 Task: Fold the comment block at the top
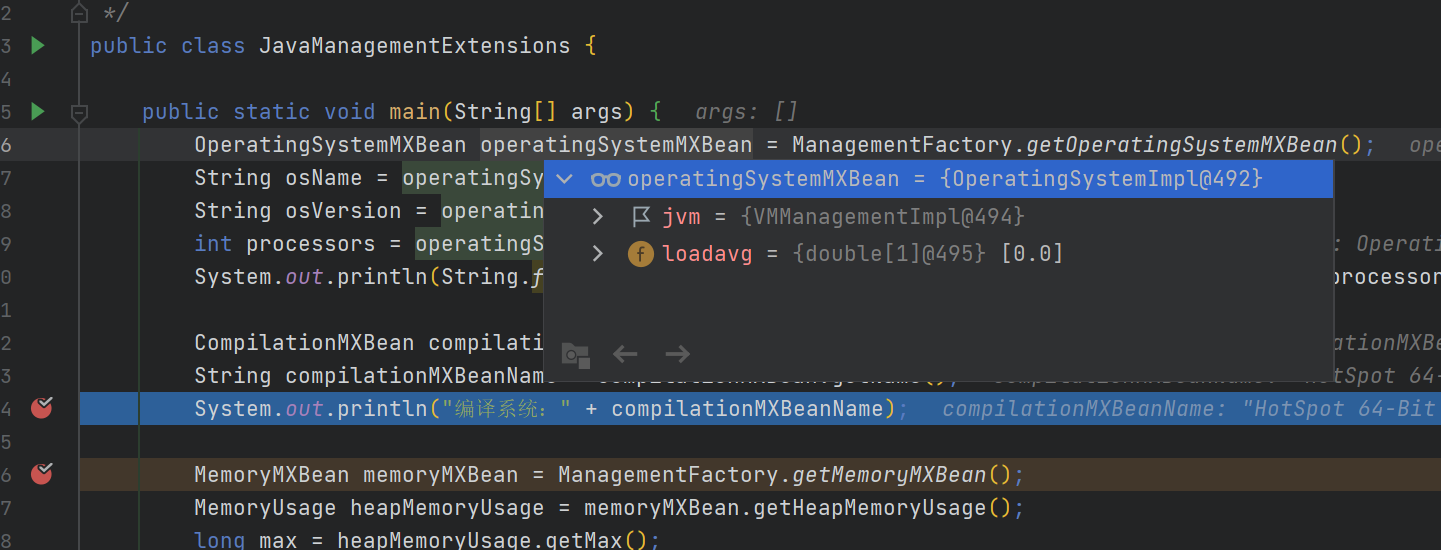coord(80,13)
